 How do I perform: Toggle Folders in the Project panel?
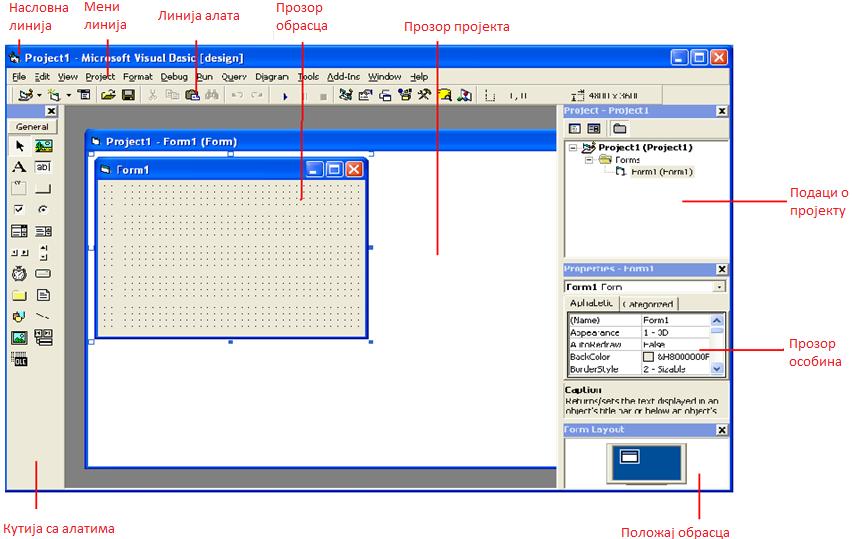click(619, 129)
